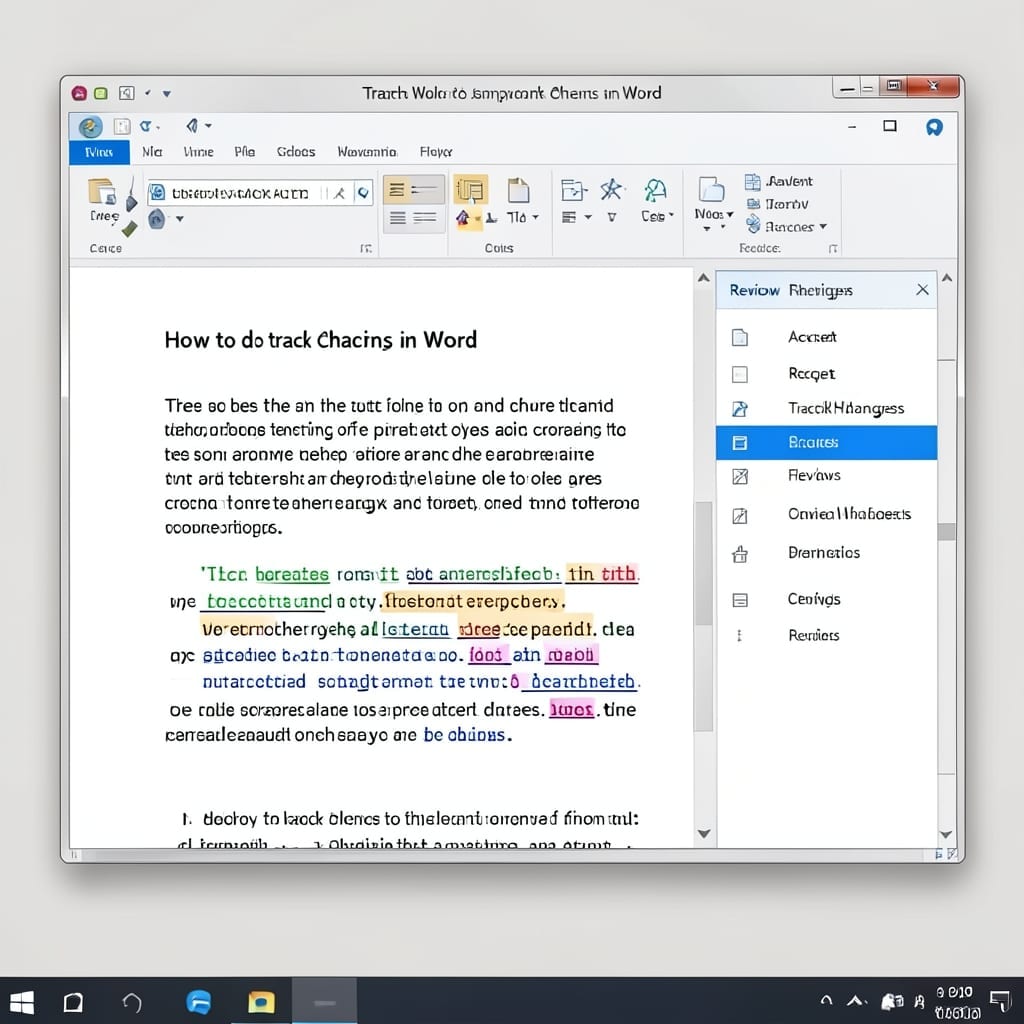Screen dimensions: 1024x1024
Task: Click the document heading 'How to do track Chacins in Word'
Action: coord(320,340)
